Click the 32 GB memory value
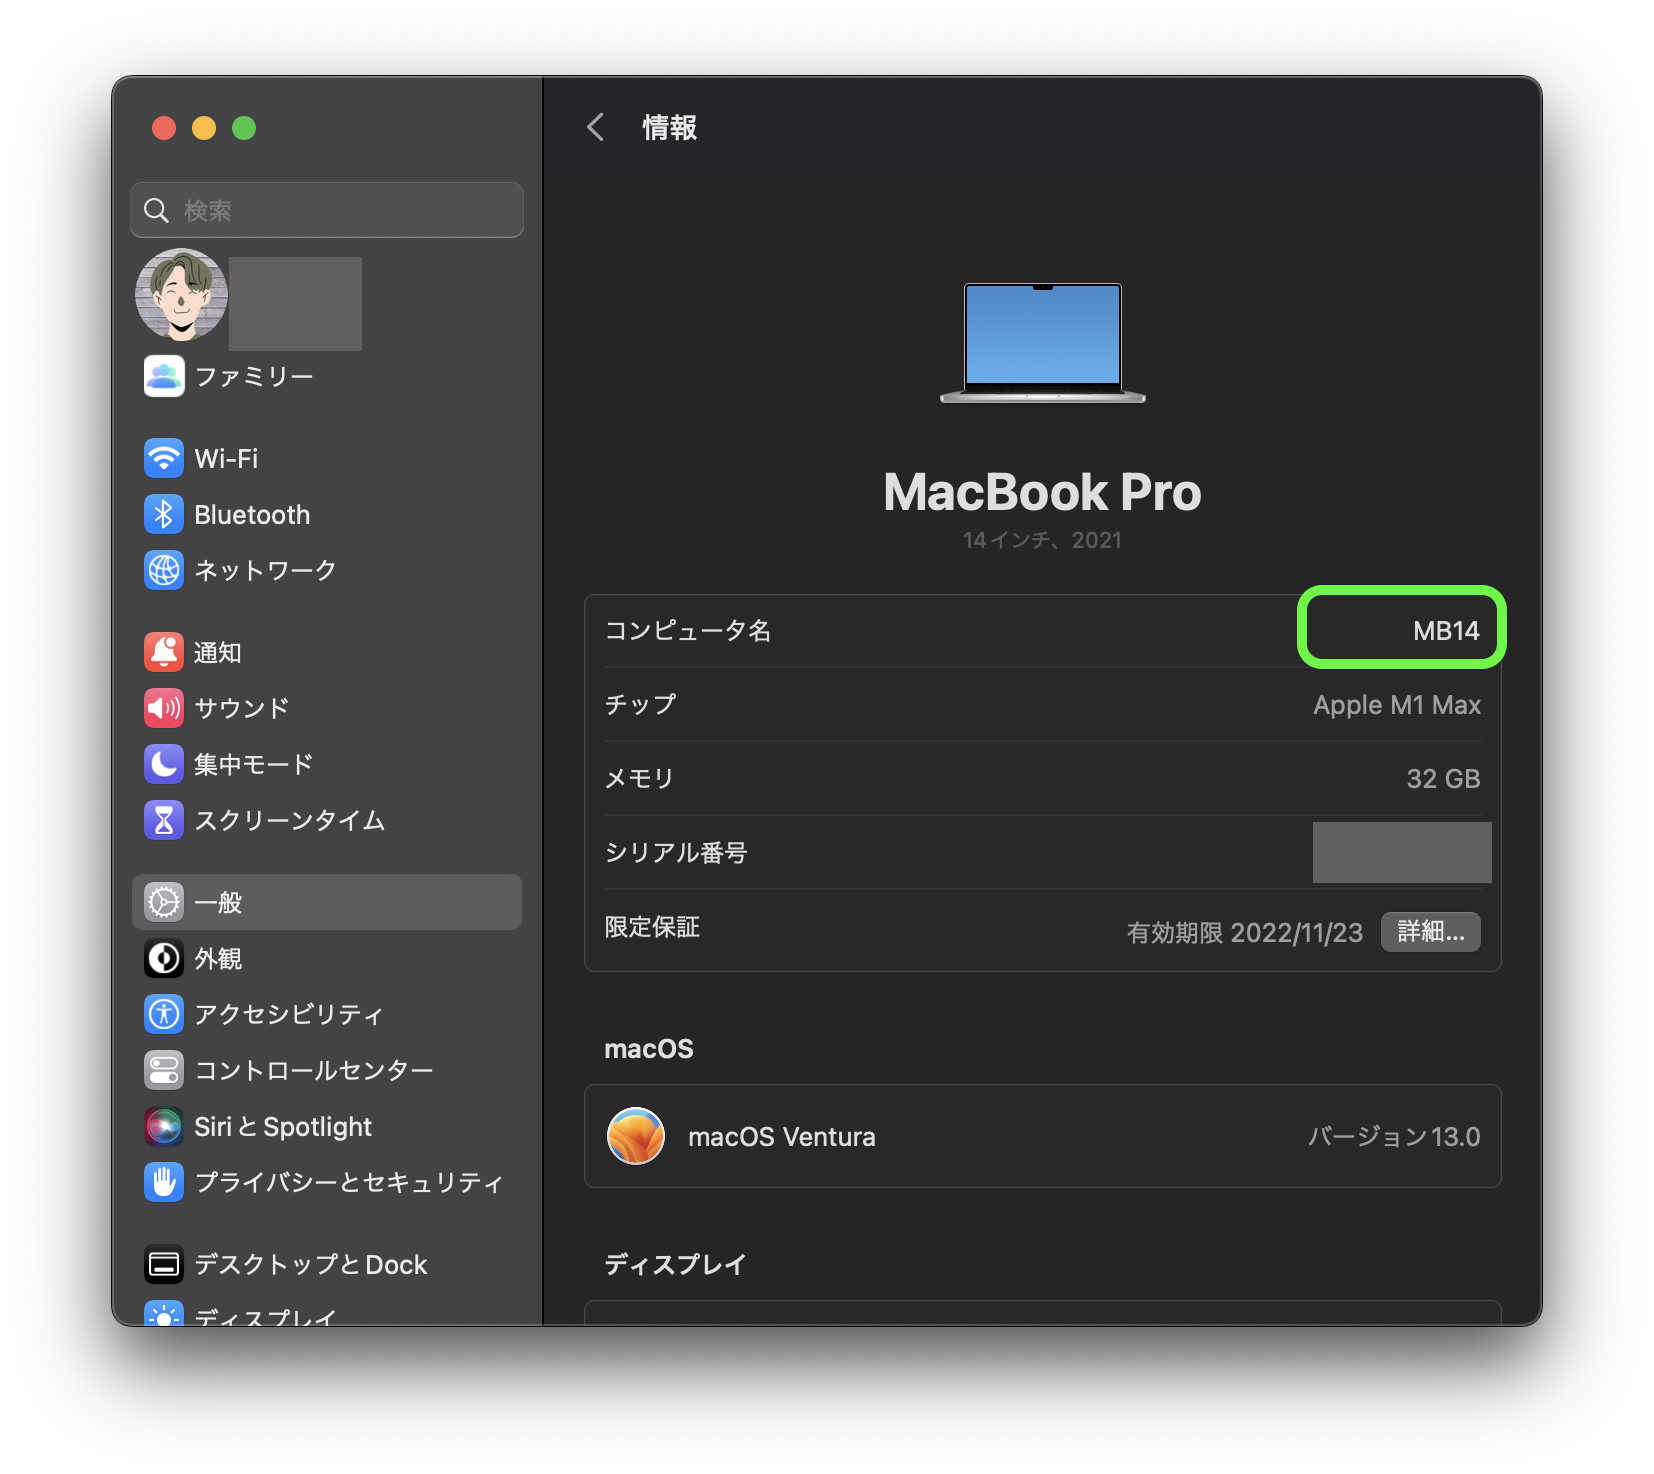The height and width of the screenshot is (1474, 1654). tap(1443, 779)
